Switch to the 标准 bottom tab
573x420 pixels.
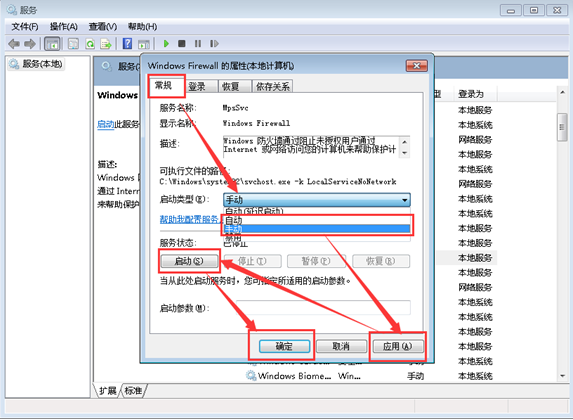[133, 391]
